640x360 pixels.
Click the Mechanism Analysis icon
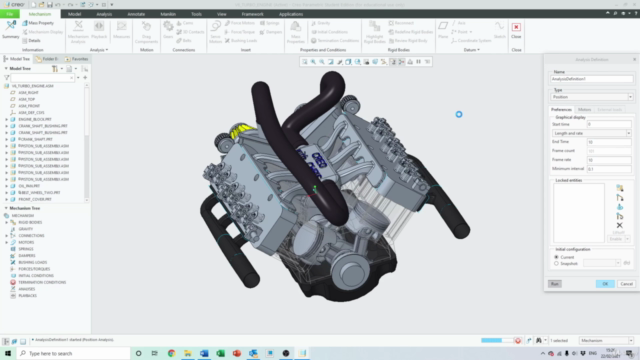click(78, 26)
